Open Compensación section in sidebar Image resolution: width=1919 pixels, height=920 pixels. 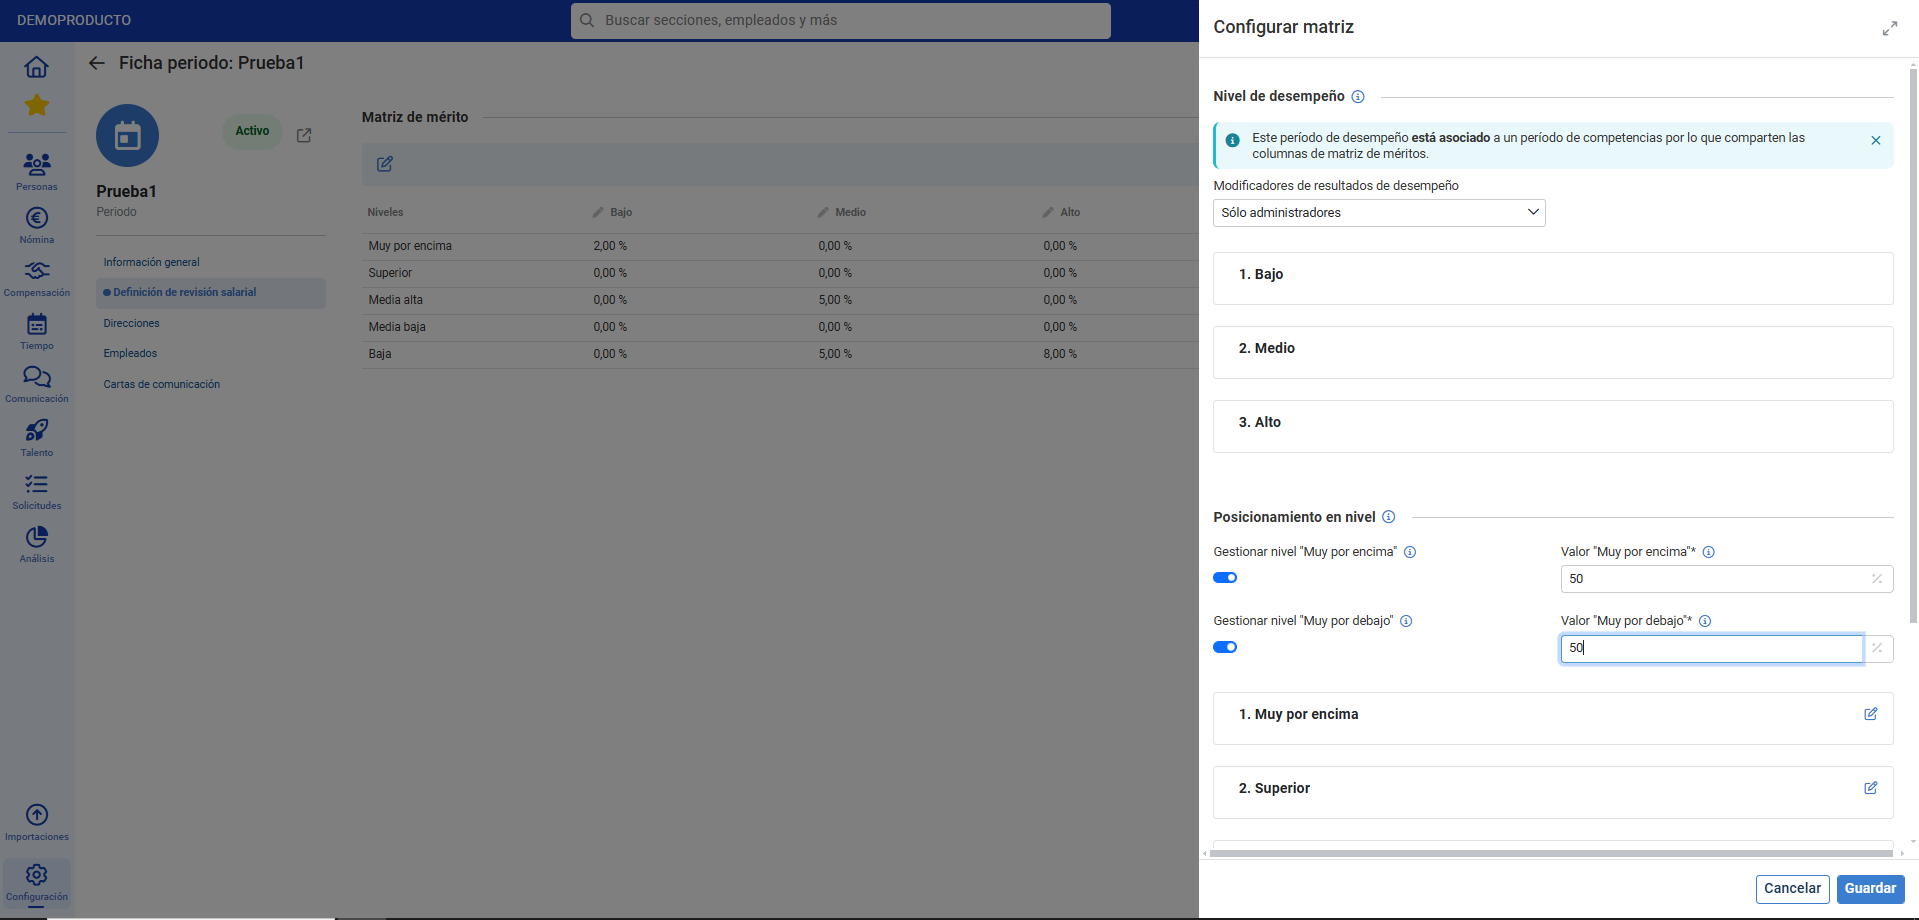coord(37,278)
